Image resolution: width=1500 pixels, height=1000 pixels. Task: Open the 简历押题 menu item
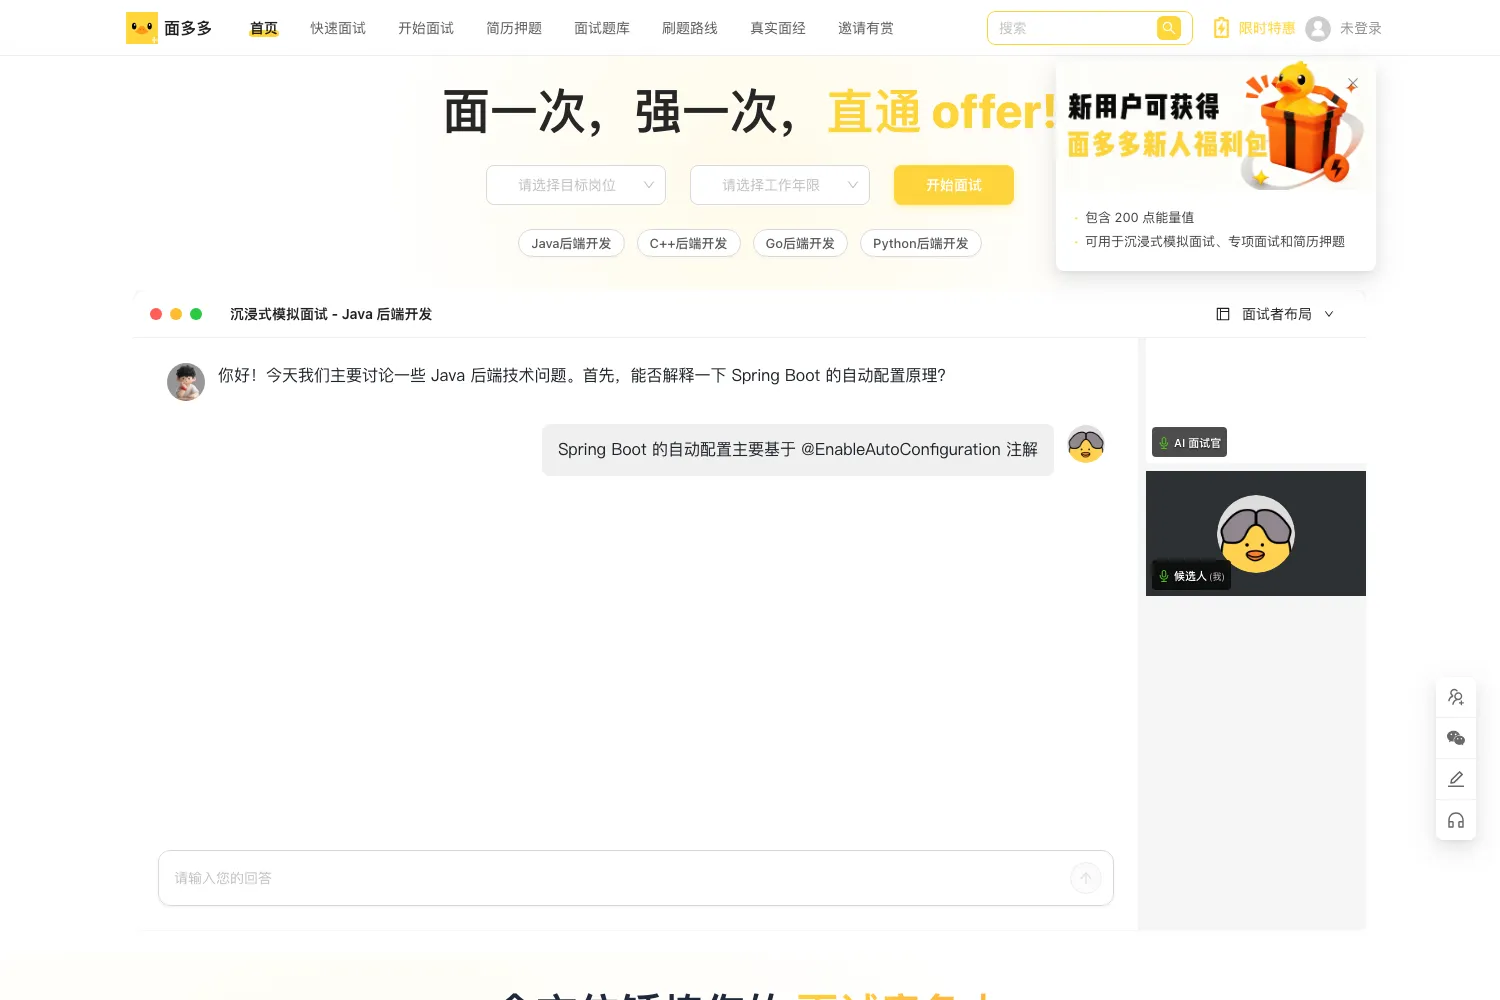click(x=514, y=28)
